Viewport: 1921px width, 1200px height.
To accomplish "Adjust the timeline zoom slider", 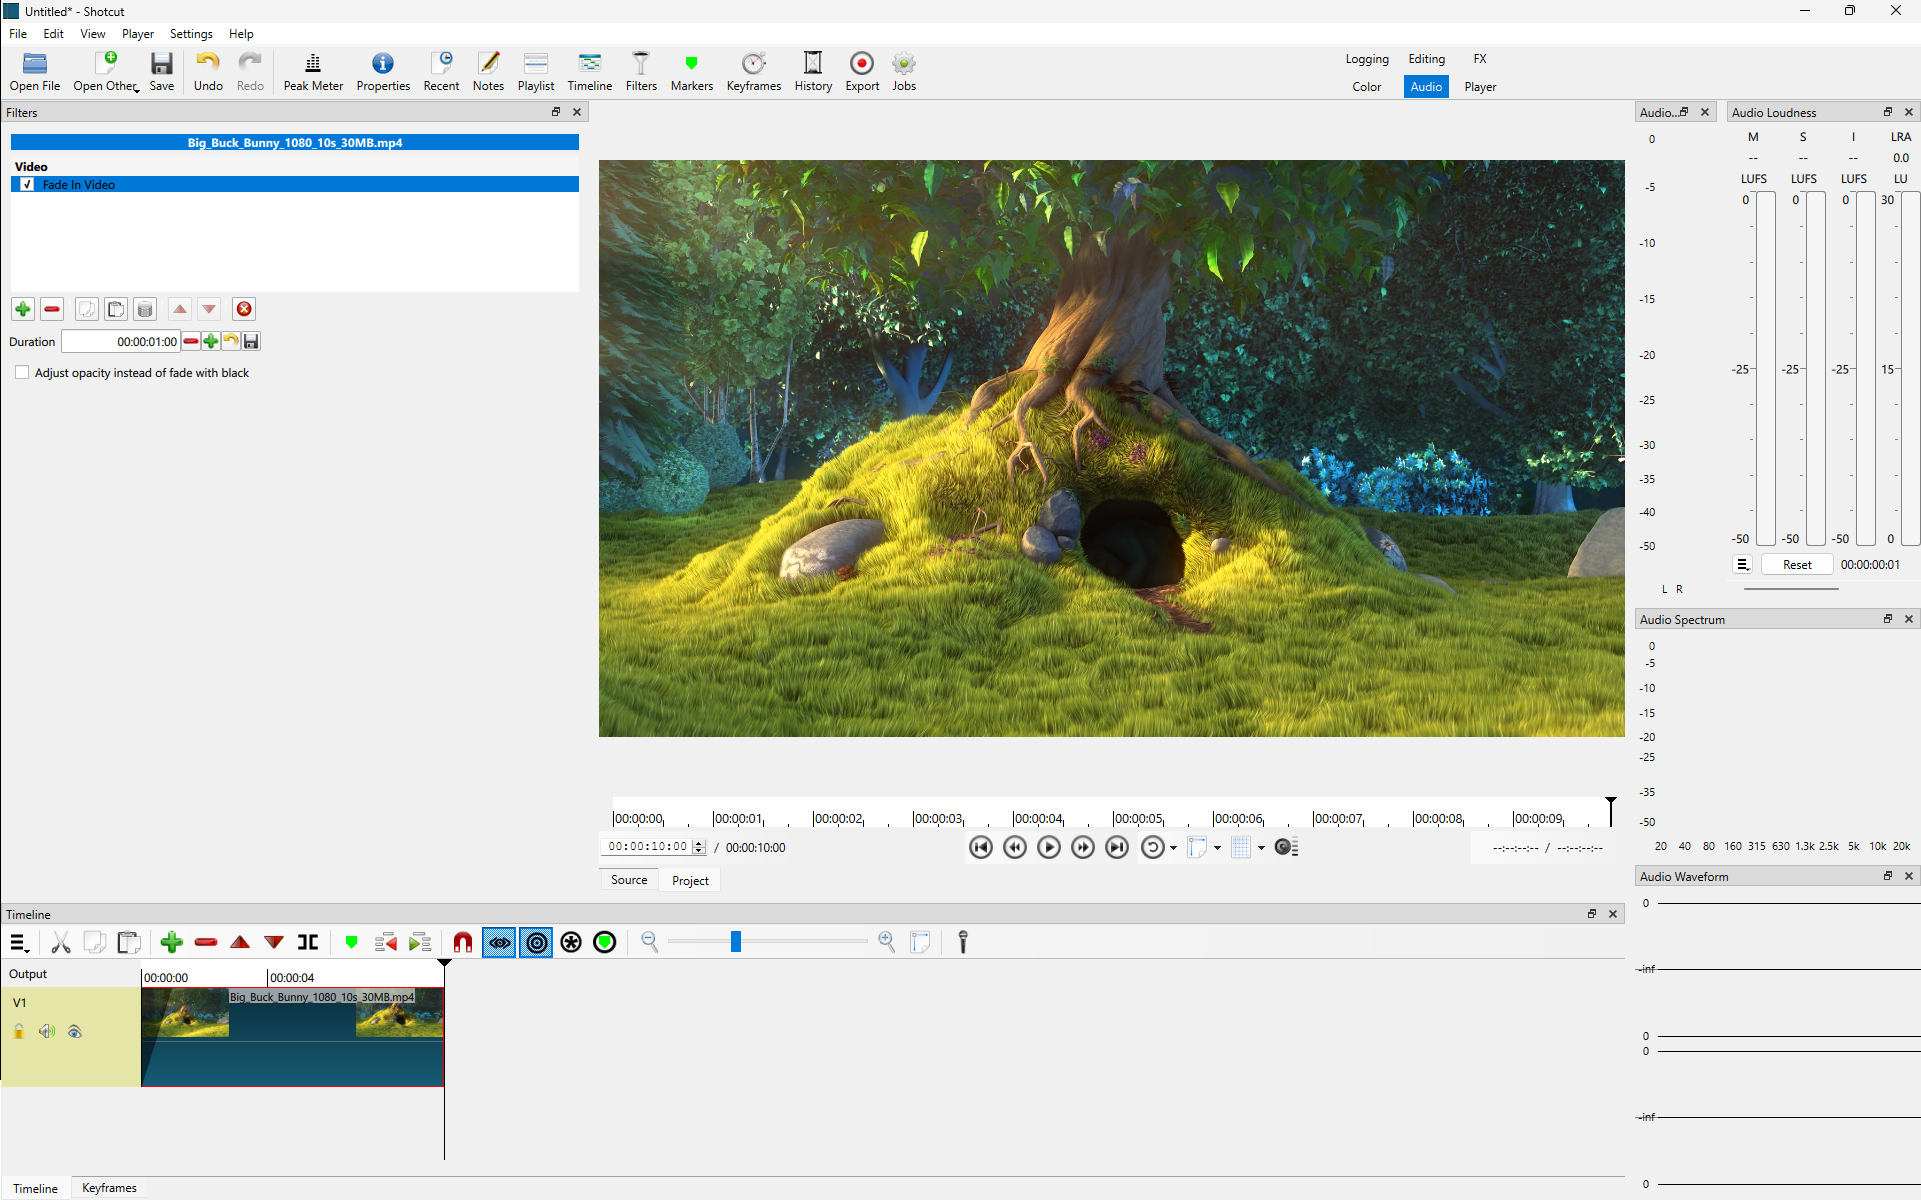I will [736, 942].
